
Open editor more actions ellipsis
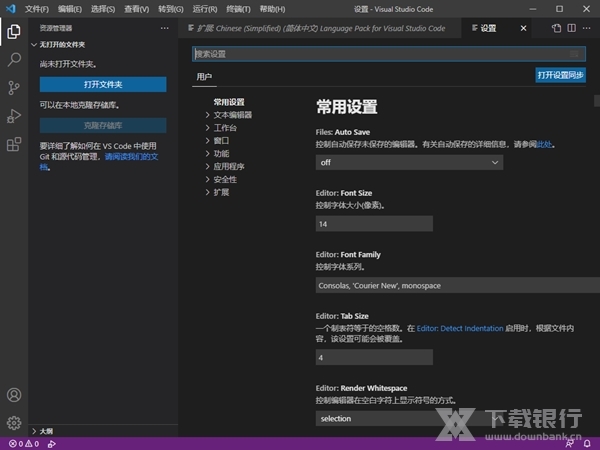(x=586, y=28)
